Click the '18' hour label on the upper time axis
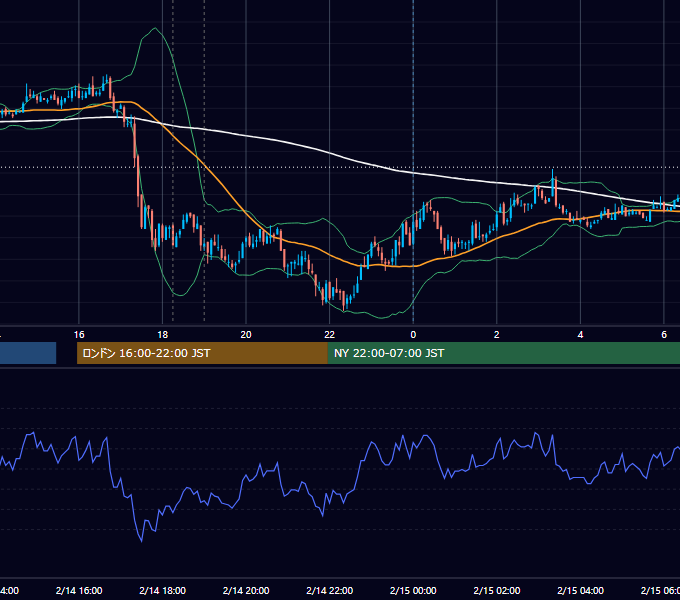This screenshot has height=600, width=680. [x=163, y=335]
